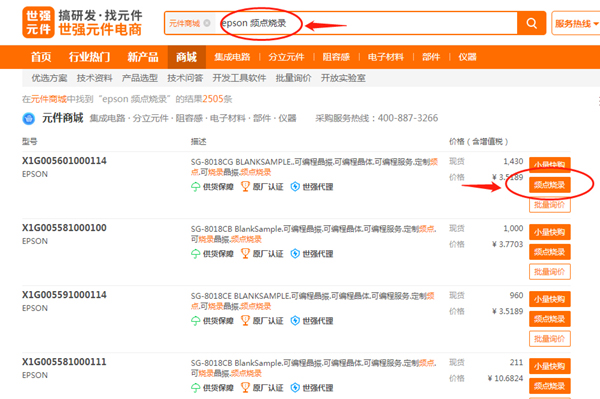Click 供货保障 umbrella icon for X1G005581000111

click(x=196, y=388)
